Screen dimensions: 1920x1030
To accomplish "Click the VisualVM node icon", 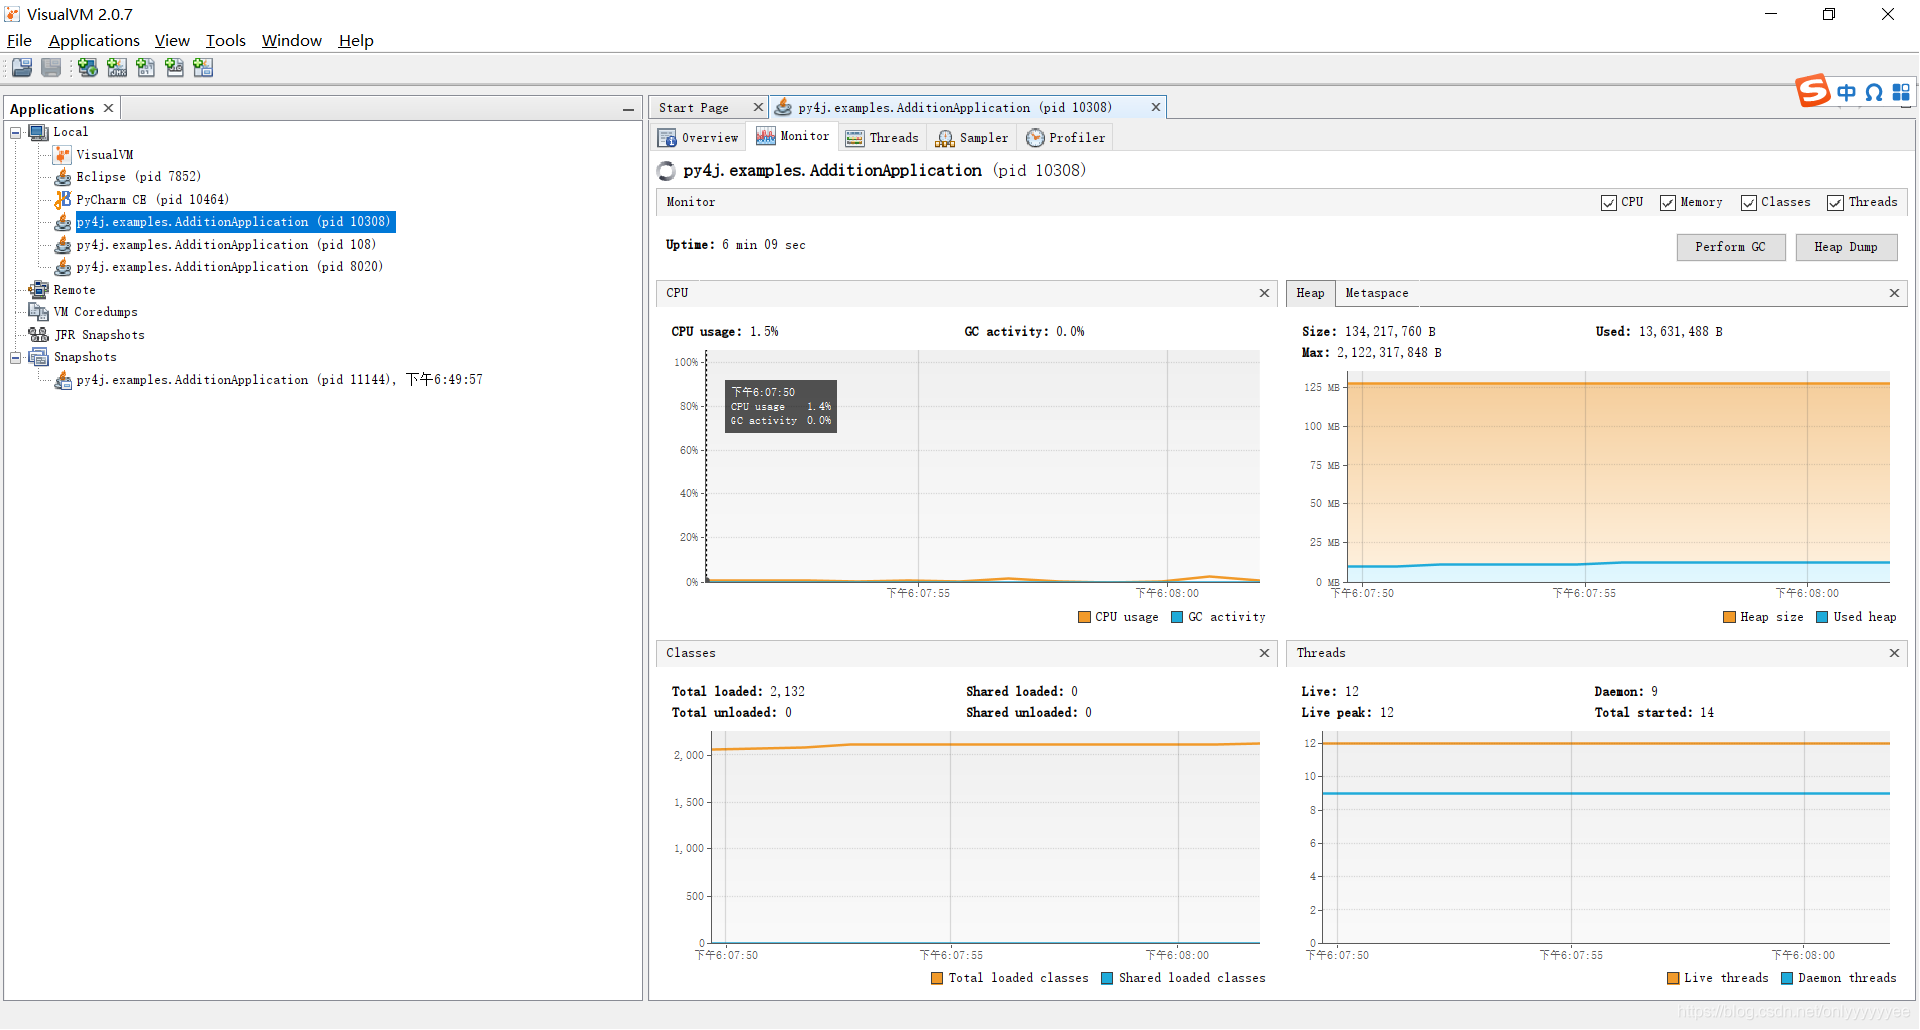I will 62,155.
